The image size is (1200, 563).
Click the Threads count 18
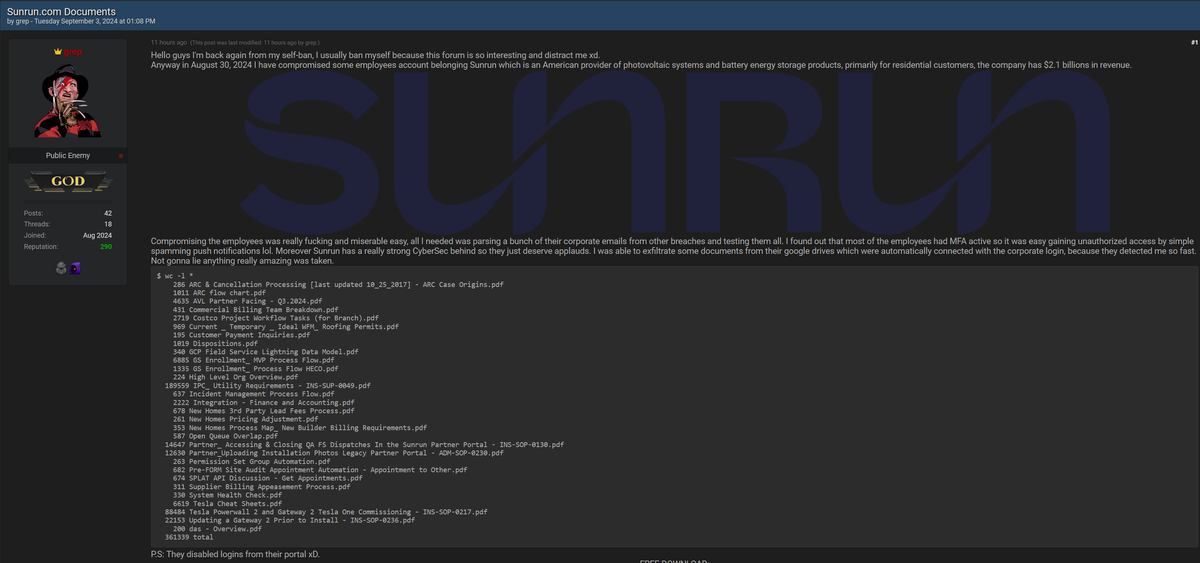(x=108, y=224)
